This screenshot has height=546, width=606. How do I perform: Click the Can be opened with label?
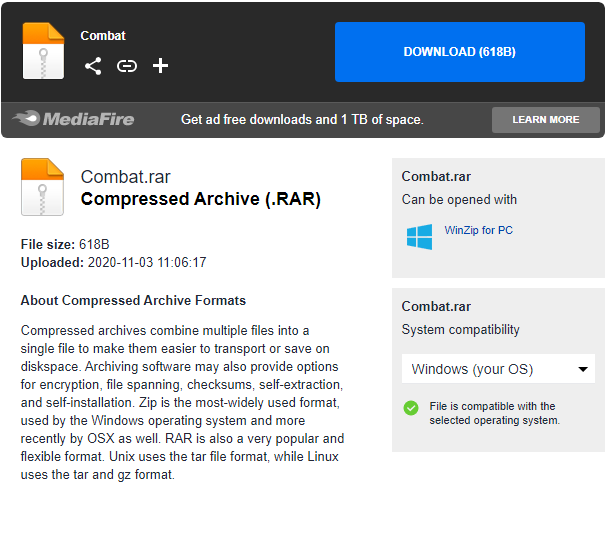[x=459, y=199]
